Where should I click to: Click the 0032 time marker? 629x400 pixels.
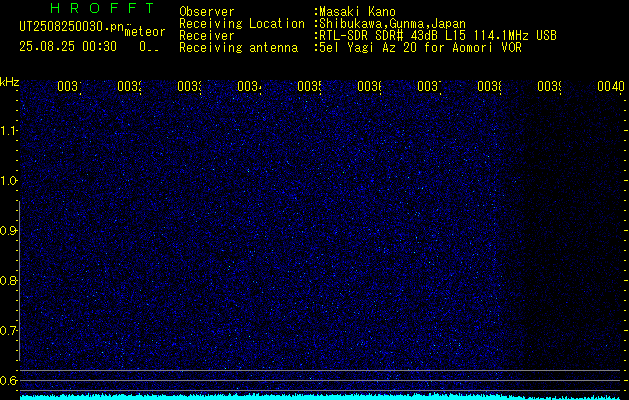pyautogui.click(x=129, y=87)
